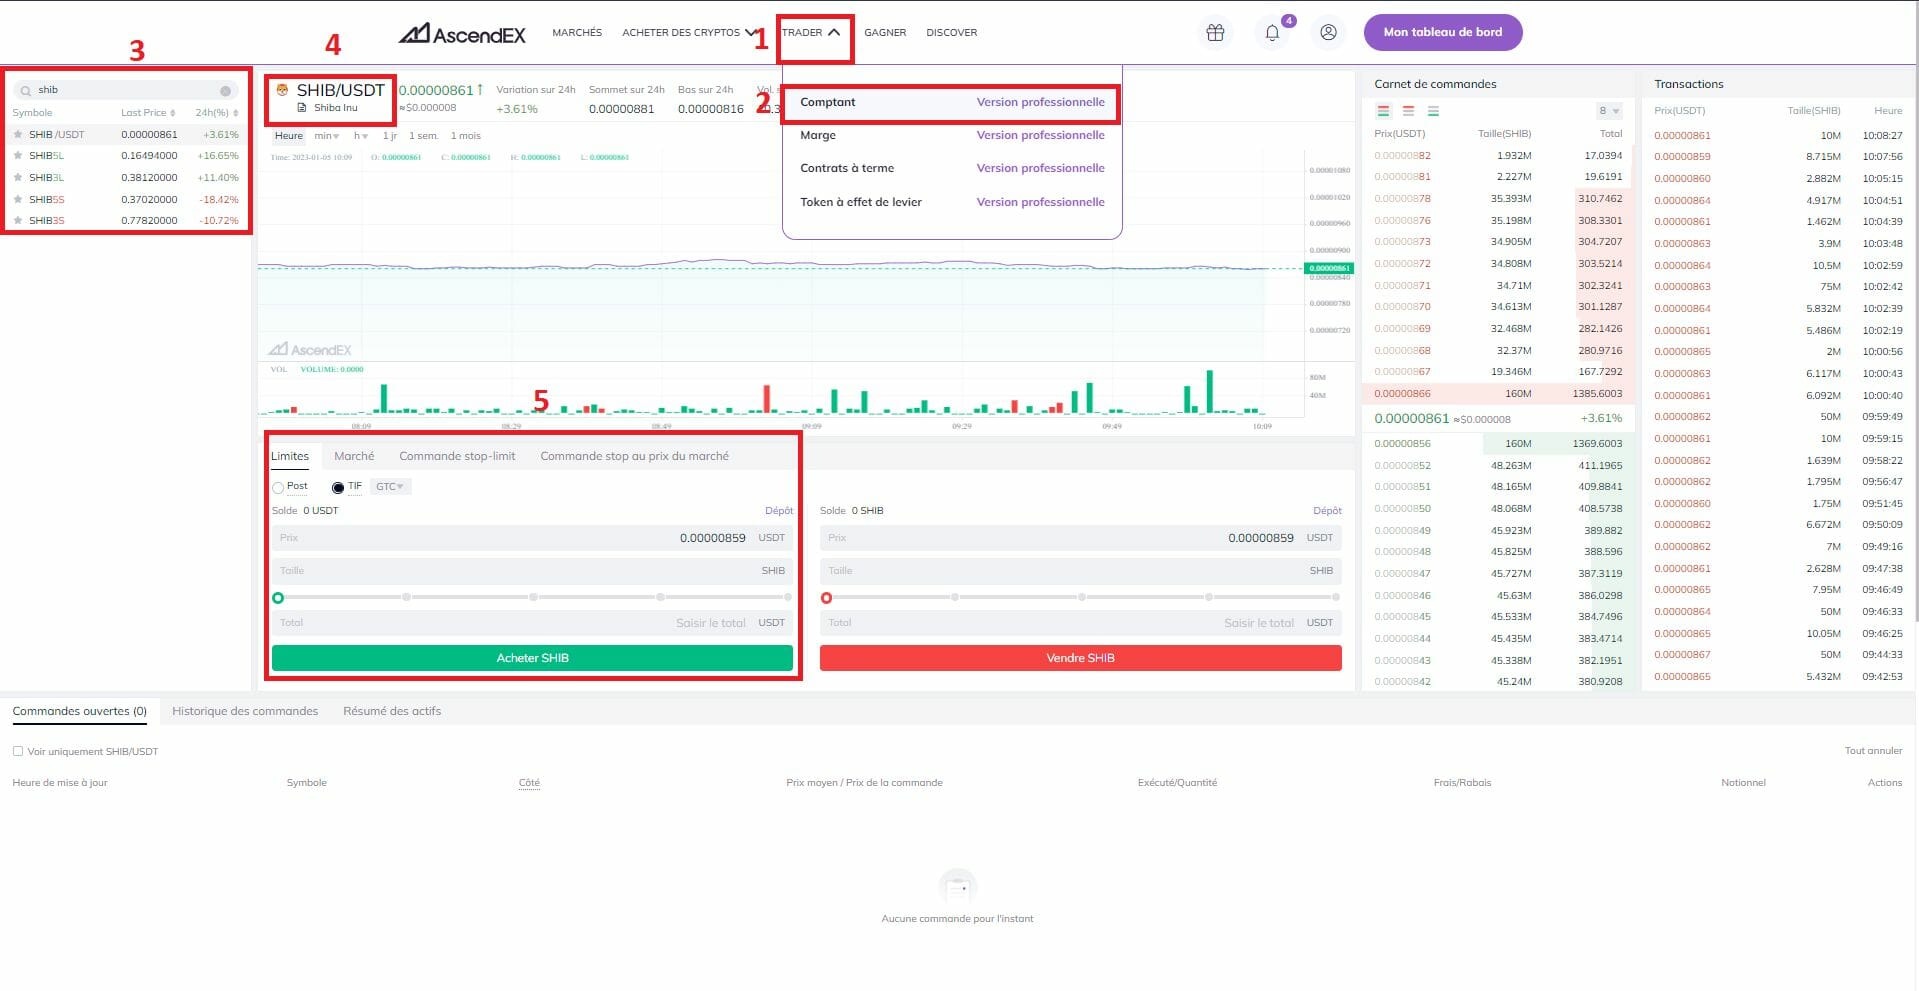Image resolution: width=1919 pixels, height=991 pixels.
Task: Click Dépôt link next to SHIB balance
Action: (1327, 511)
